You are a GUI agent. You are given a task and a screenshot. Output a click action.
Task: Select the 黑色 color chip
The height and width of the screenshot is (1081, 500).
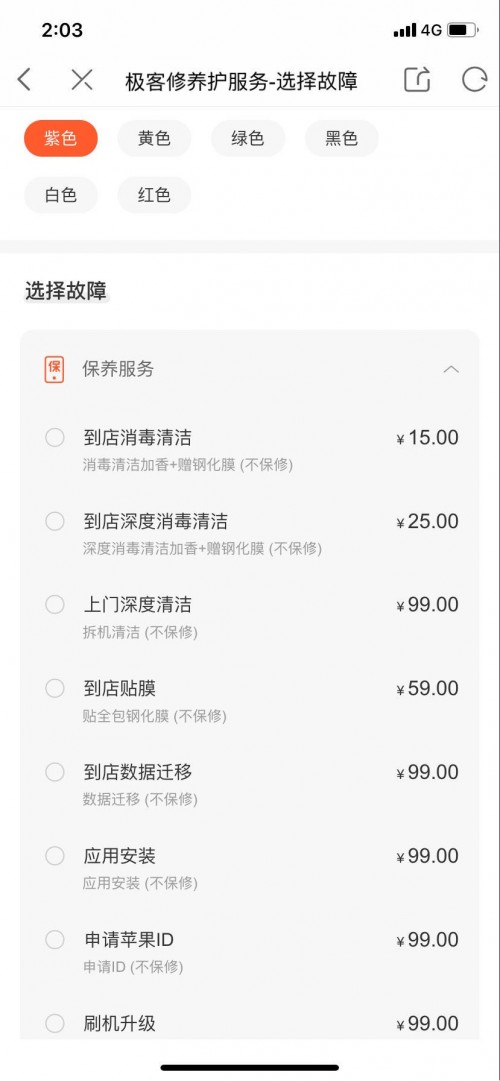point(341,139)
